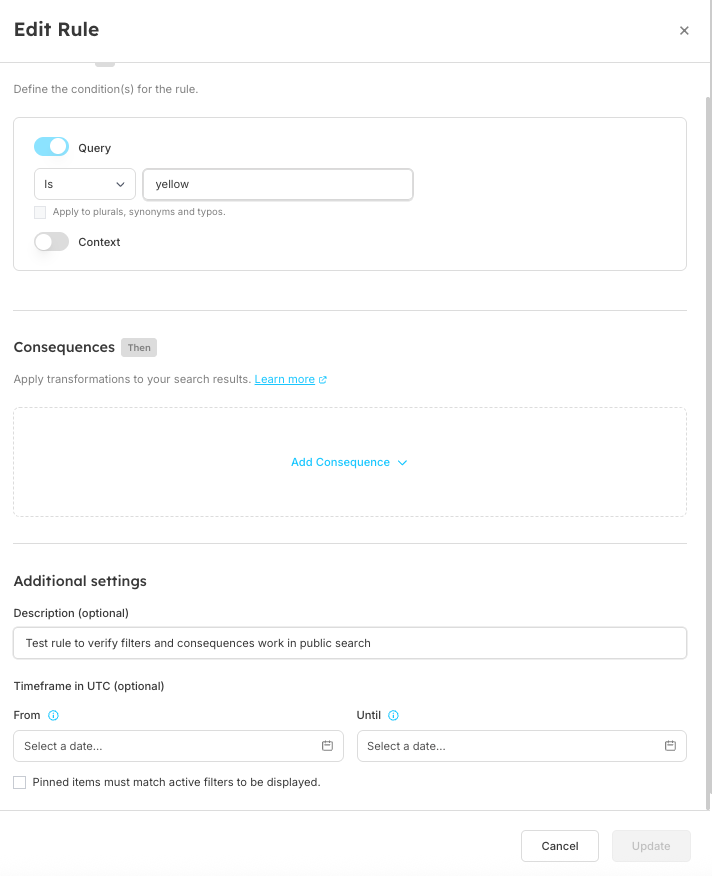
Task: Click the Update button
Action: (651, 846)
